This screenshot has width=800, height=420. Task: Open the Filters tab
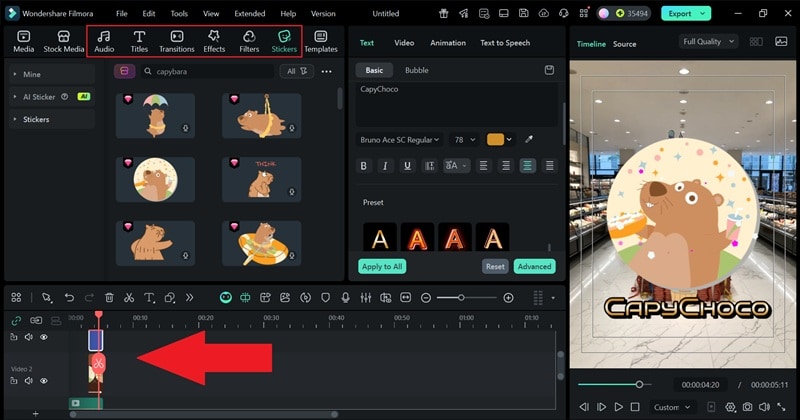point(249,41)
